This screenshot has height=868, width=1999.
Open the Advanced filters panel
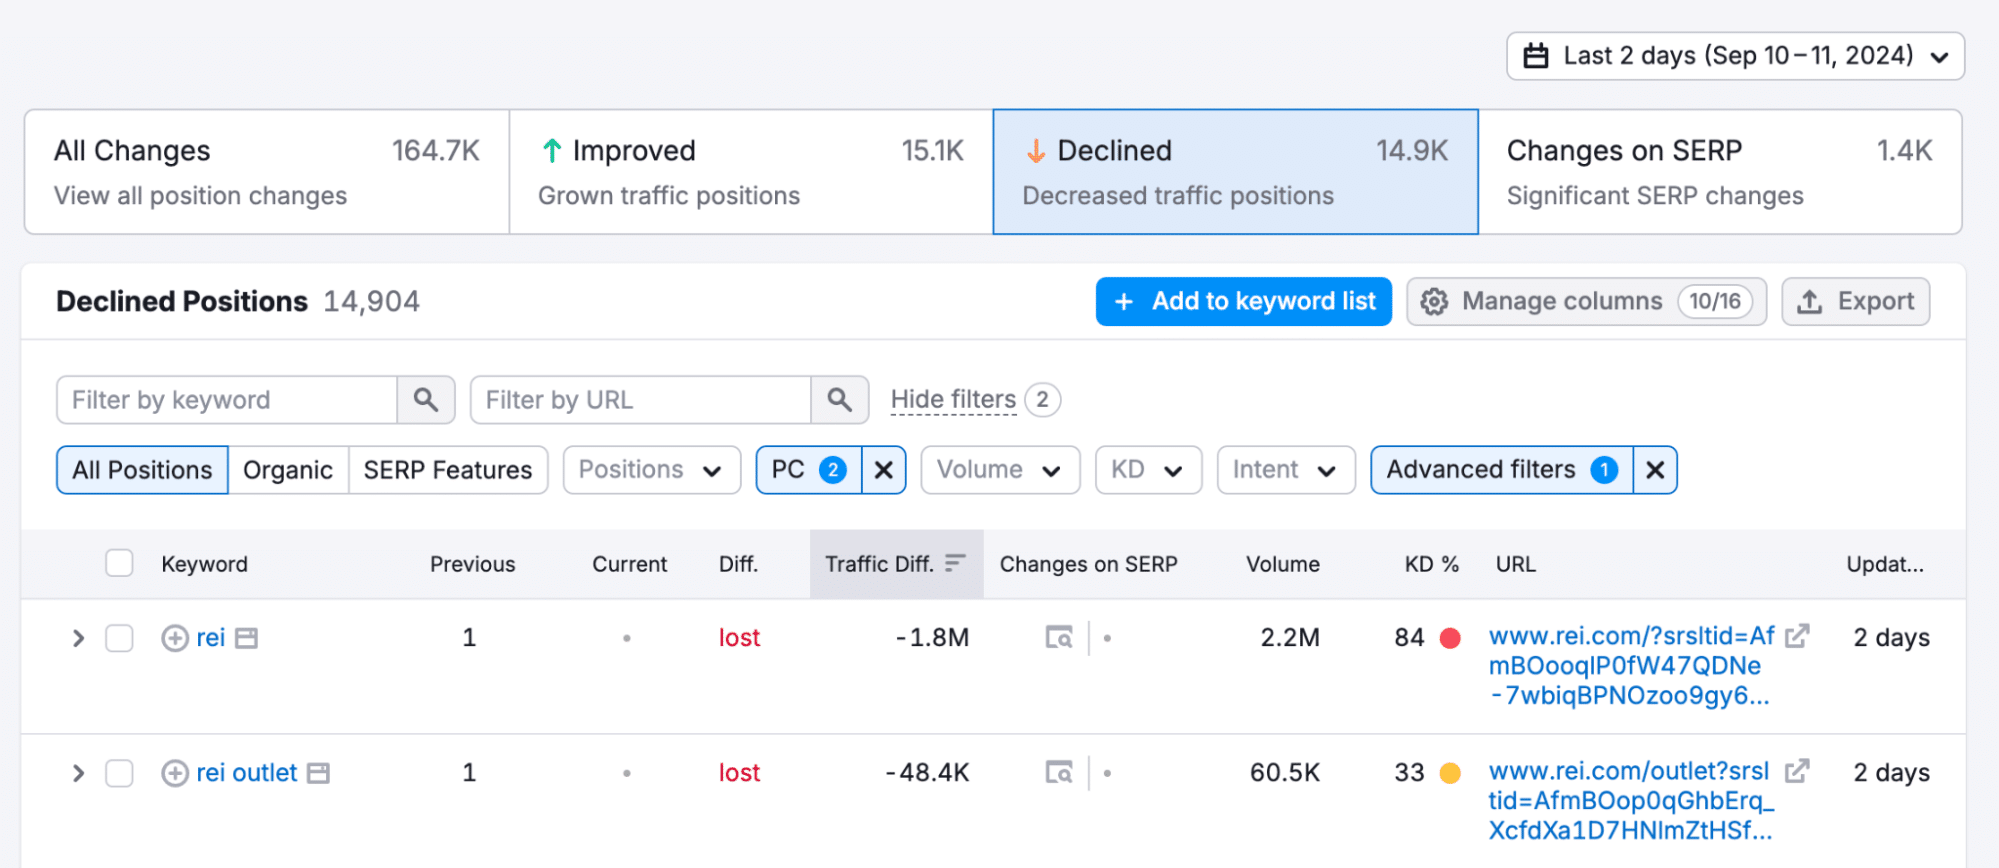pyautogui.click(x=1502, y=470)
